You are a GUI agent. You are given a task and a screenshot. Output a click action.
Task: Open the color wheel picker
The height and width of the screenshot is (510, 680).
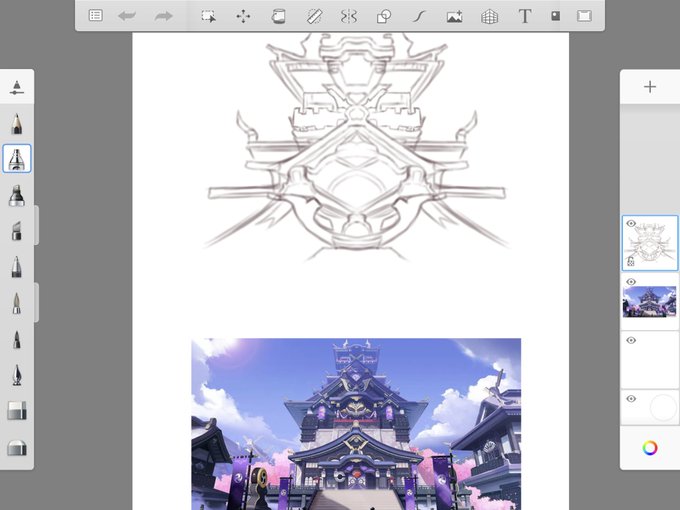tap(650, 448)
